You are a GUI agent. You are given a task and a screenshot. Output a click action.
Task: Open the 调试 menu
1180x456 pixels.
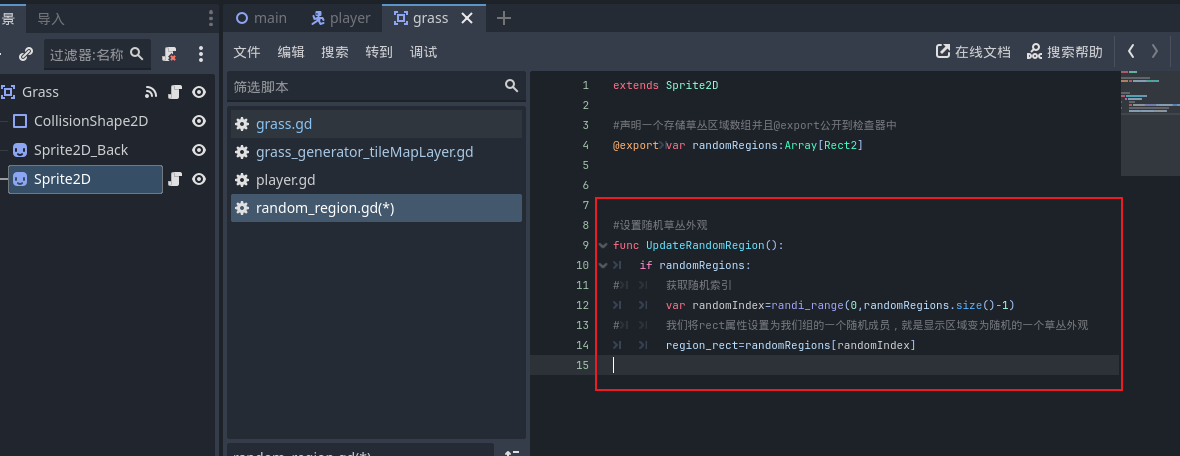coord(423,52)
